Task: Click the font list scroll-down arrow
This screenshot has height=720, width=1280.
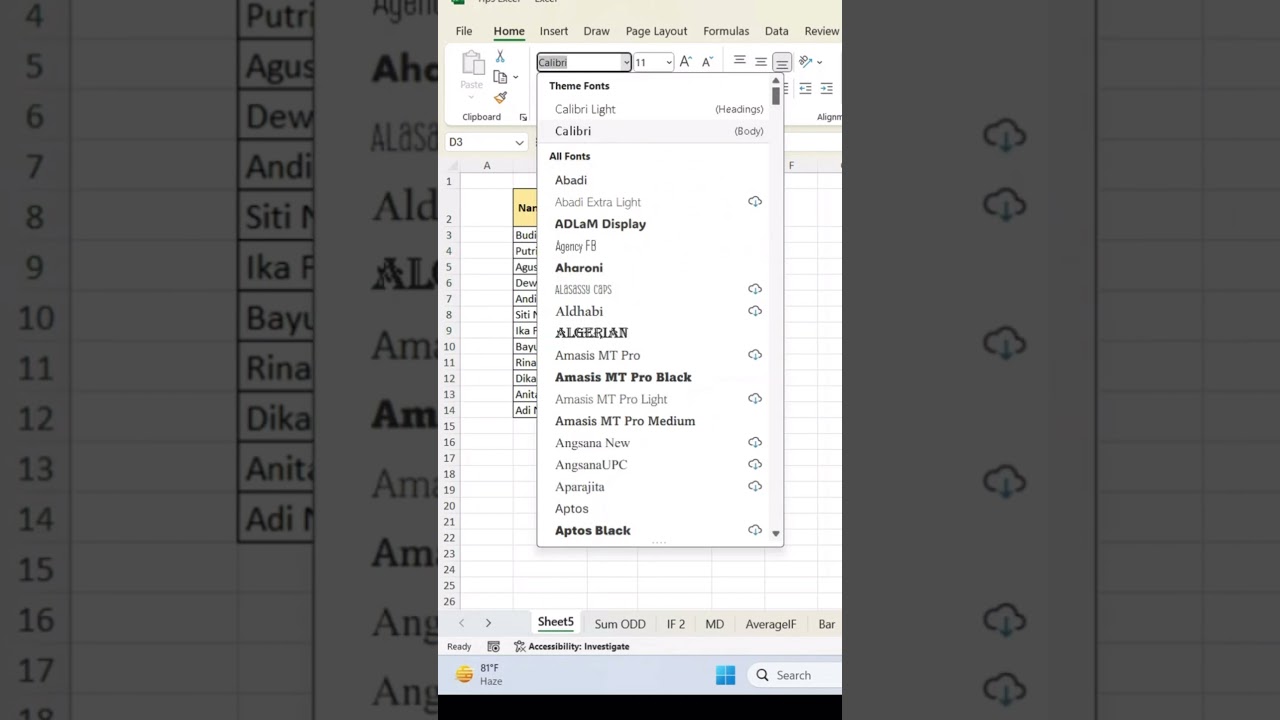Action: (x=776, y=533)
